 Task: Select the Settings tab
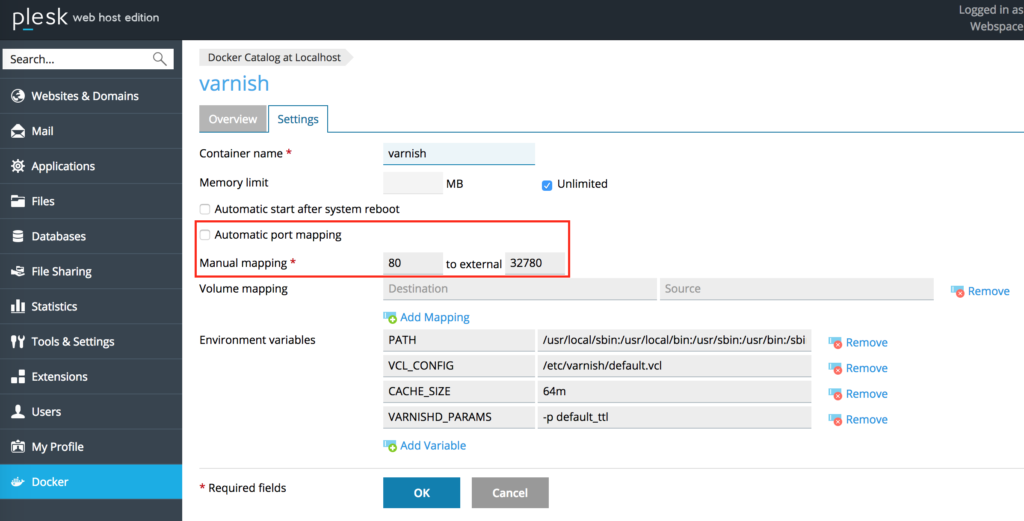click(x=298, y=119)
